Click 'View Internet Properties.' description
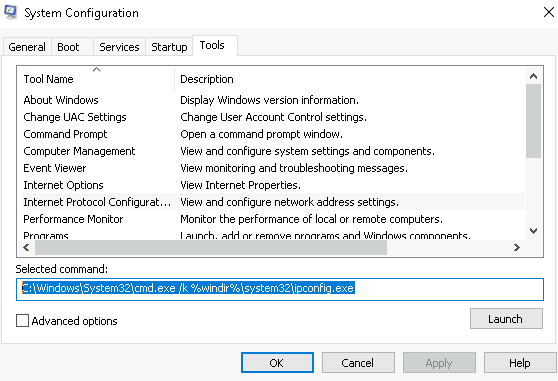558x381 pixels. click(x=241, y=185)
